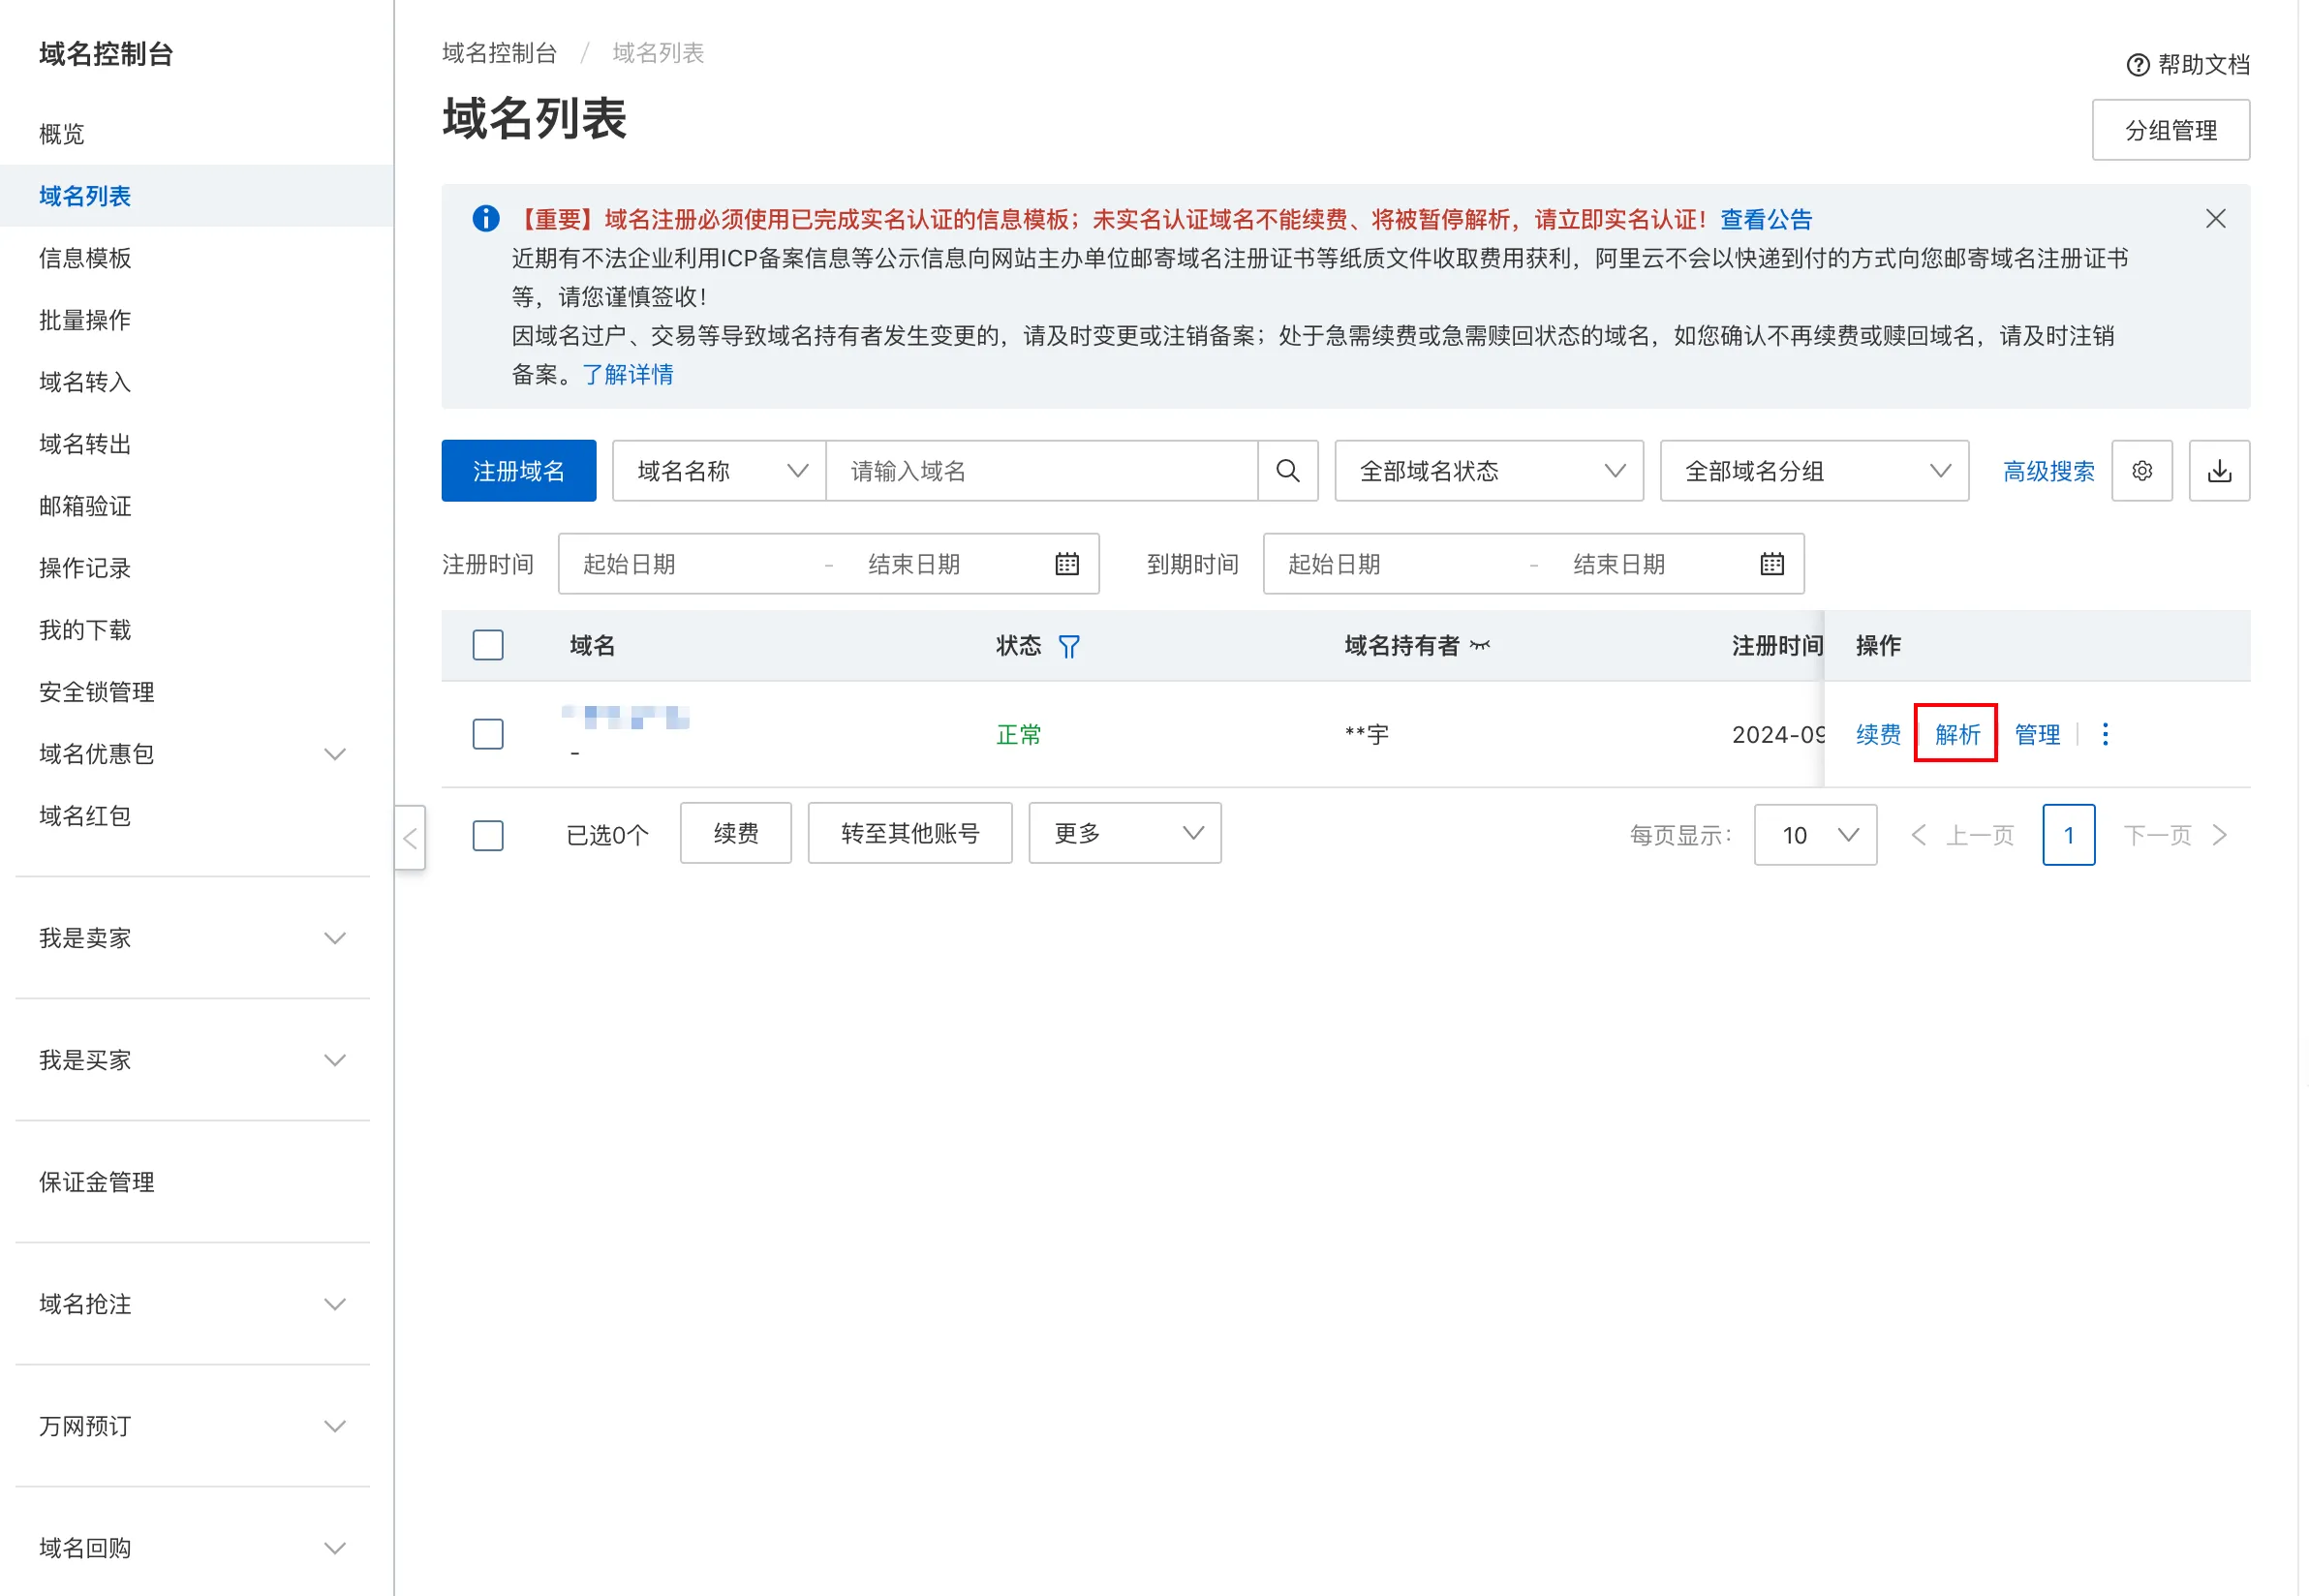Tick the table header select-all checkbox
This screenshot has height=1596, width=2309.
(488, 645)
